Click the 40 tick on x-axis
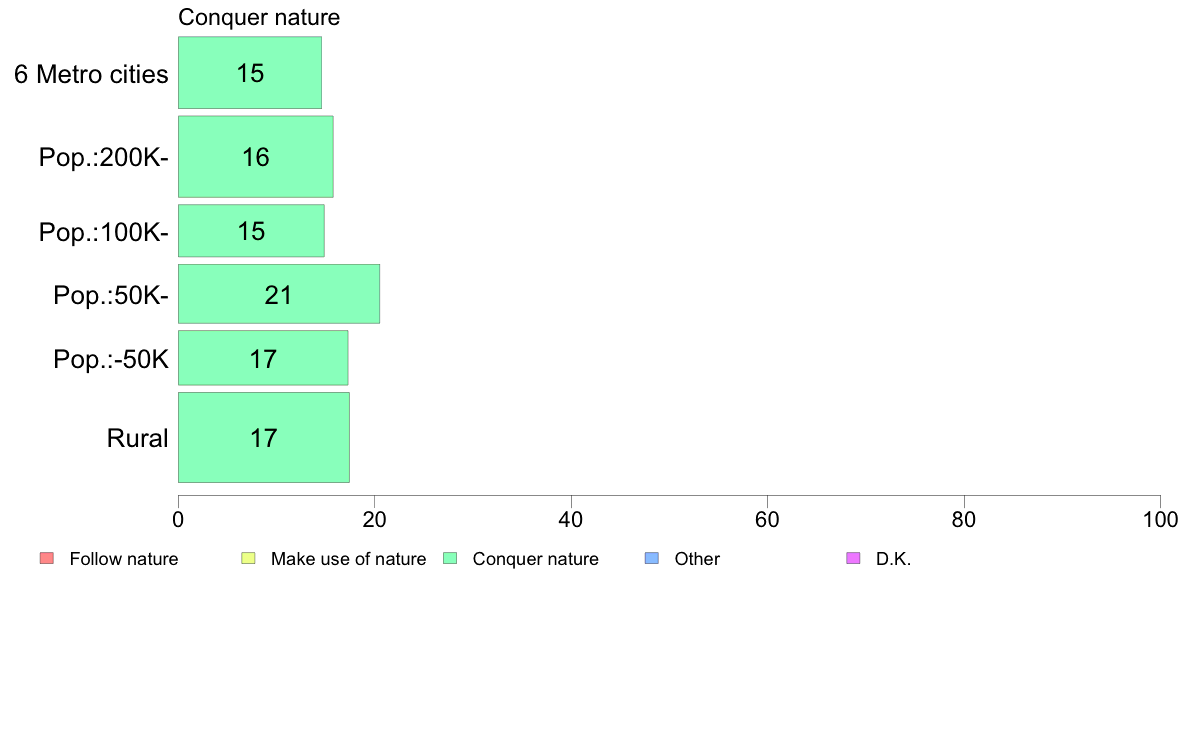This screenshot has height=736, width=1188. tap(571, 519)
